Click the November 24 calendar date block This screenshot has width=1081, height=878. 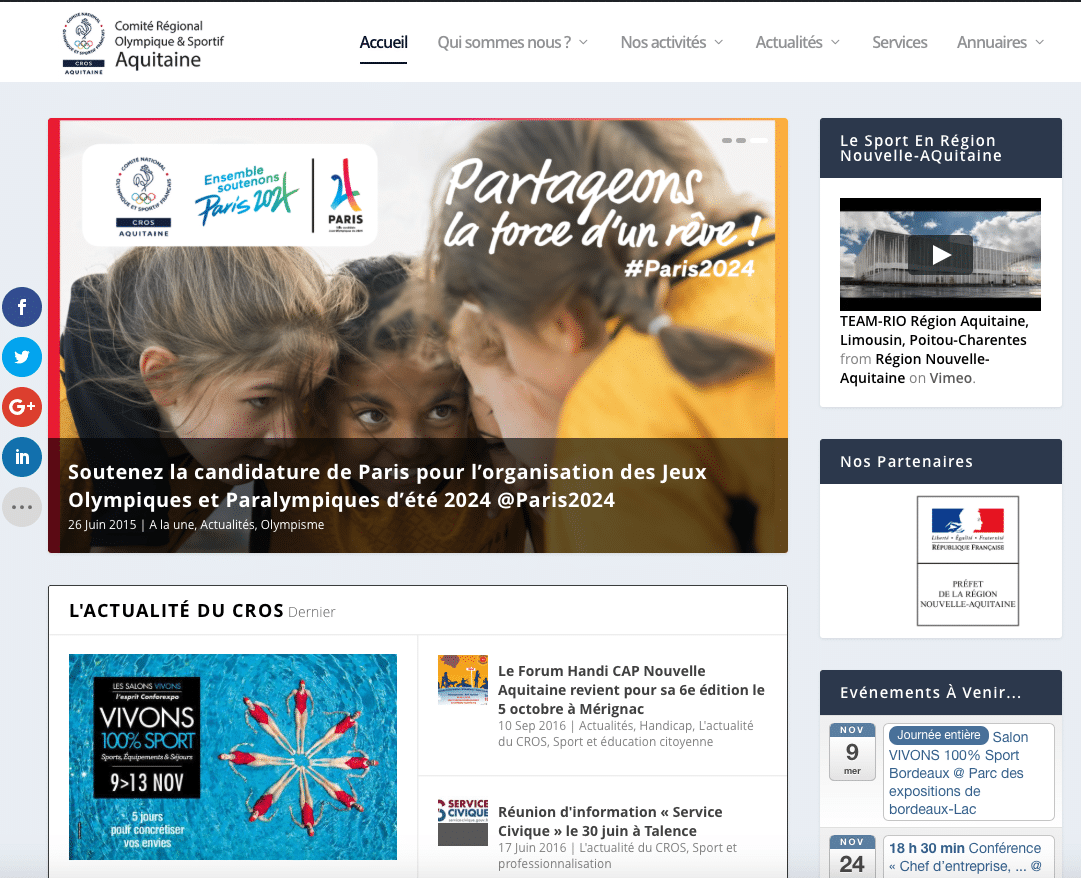click(x=852, y=857)
